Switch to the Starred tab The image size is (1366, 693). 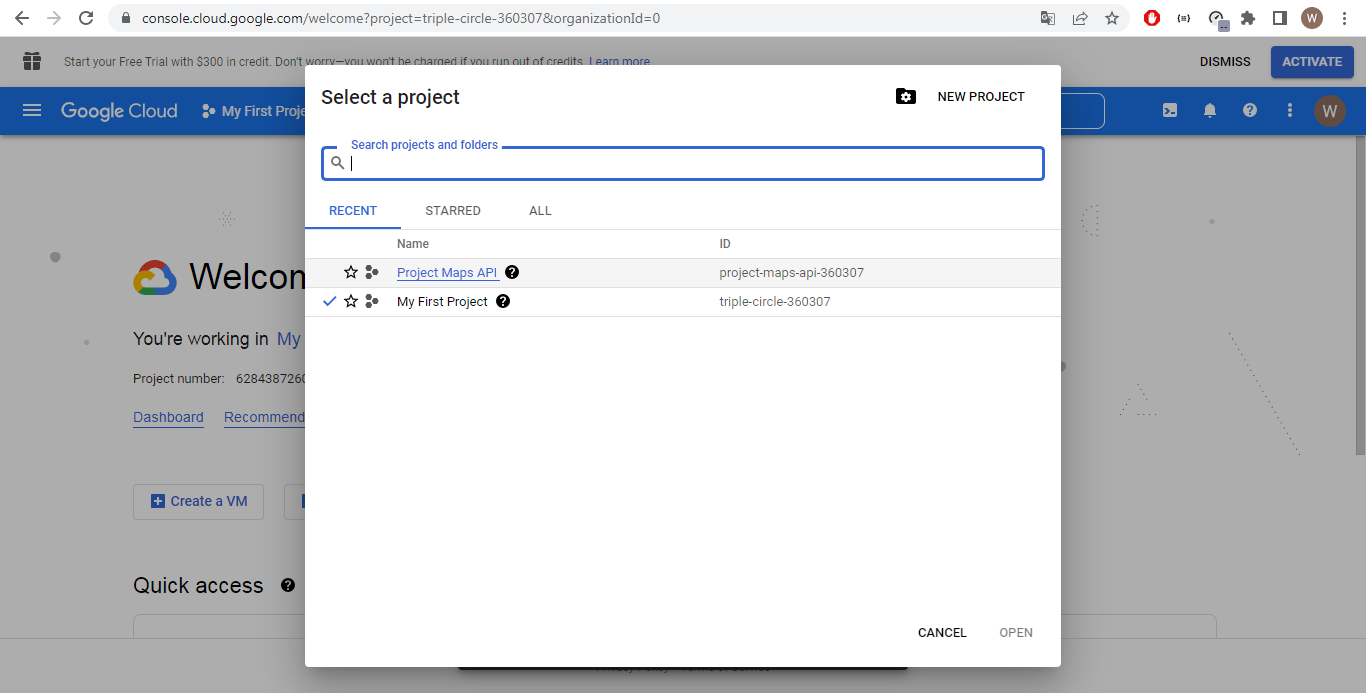(x=453, y=211)
